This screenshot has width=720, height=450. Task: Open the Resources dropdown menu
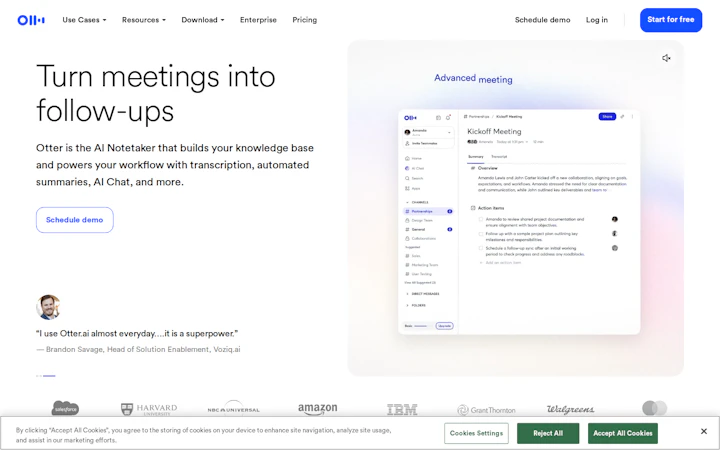point(144,20)
